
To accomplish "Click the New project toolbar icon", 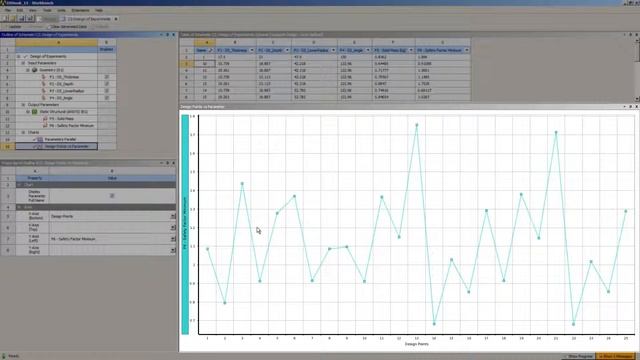I will pos(5,19).
